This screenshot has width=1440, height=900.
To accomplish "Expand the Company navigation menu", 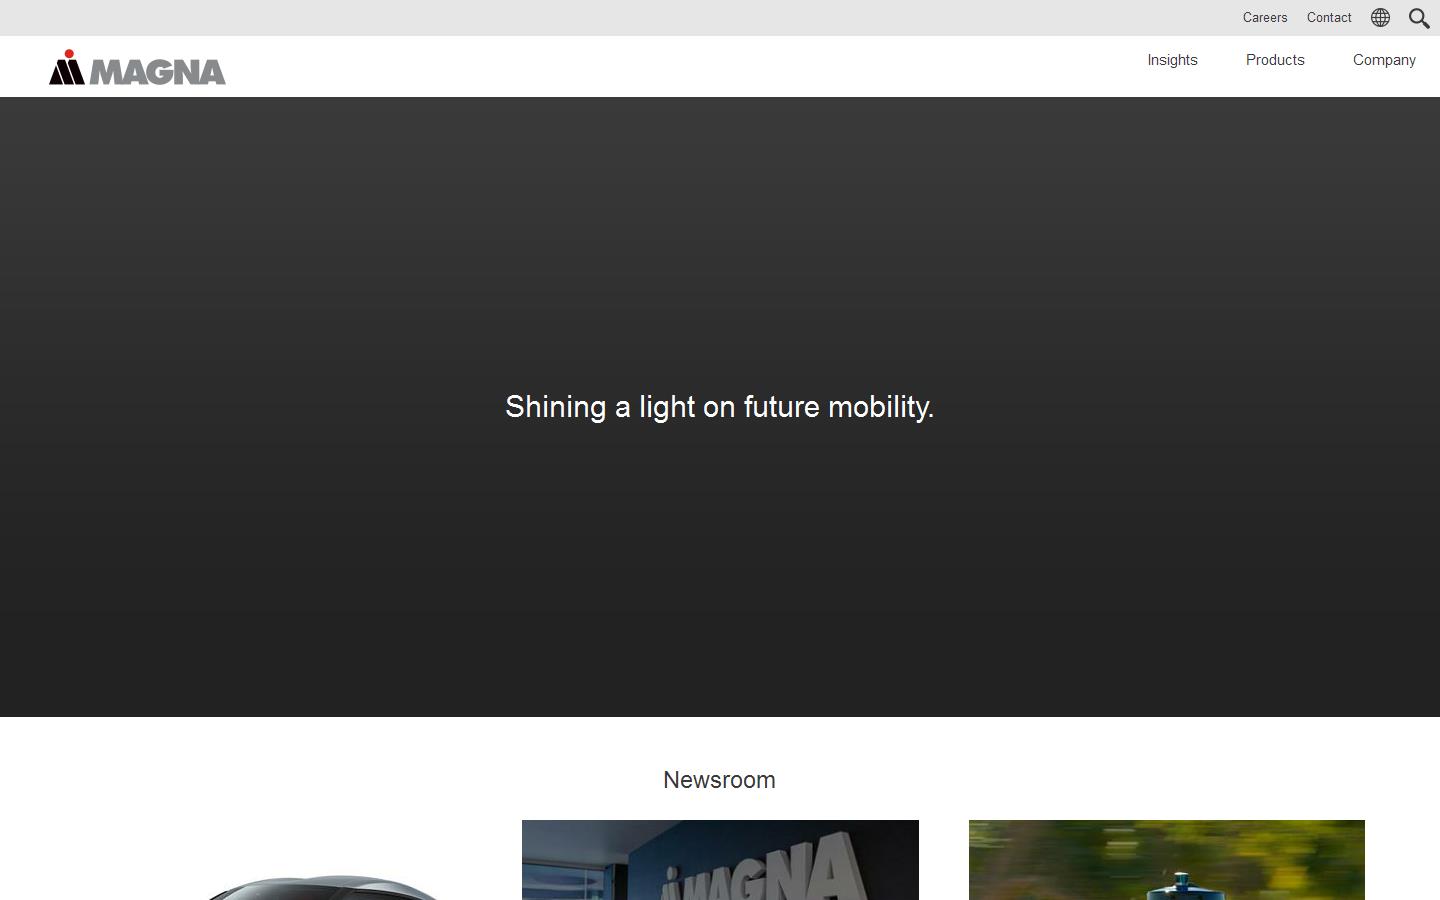I will tap(1384, 60).
